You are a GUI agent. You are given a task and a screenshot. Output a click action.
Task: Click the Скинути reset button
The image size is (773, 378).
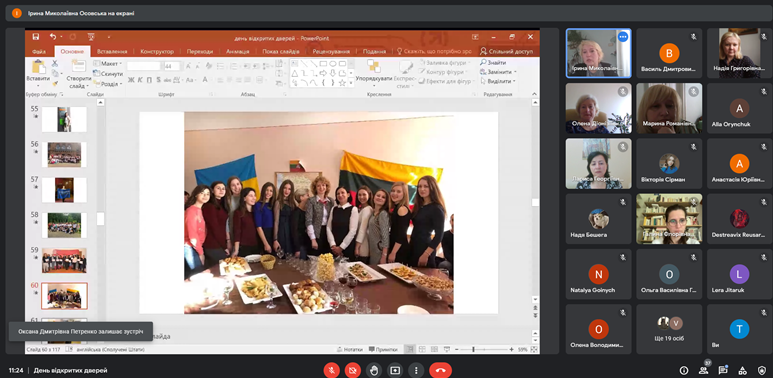(x=108, y=74)
